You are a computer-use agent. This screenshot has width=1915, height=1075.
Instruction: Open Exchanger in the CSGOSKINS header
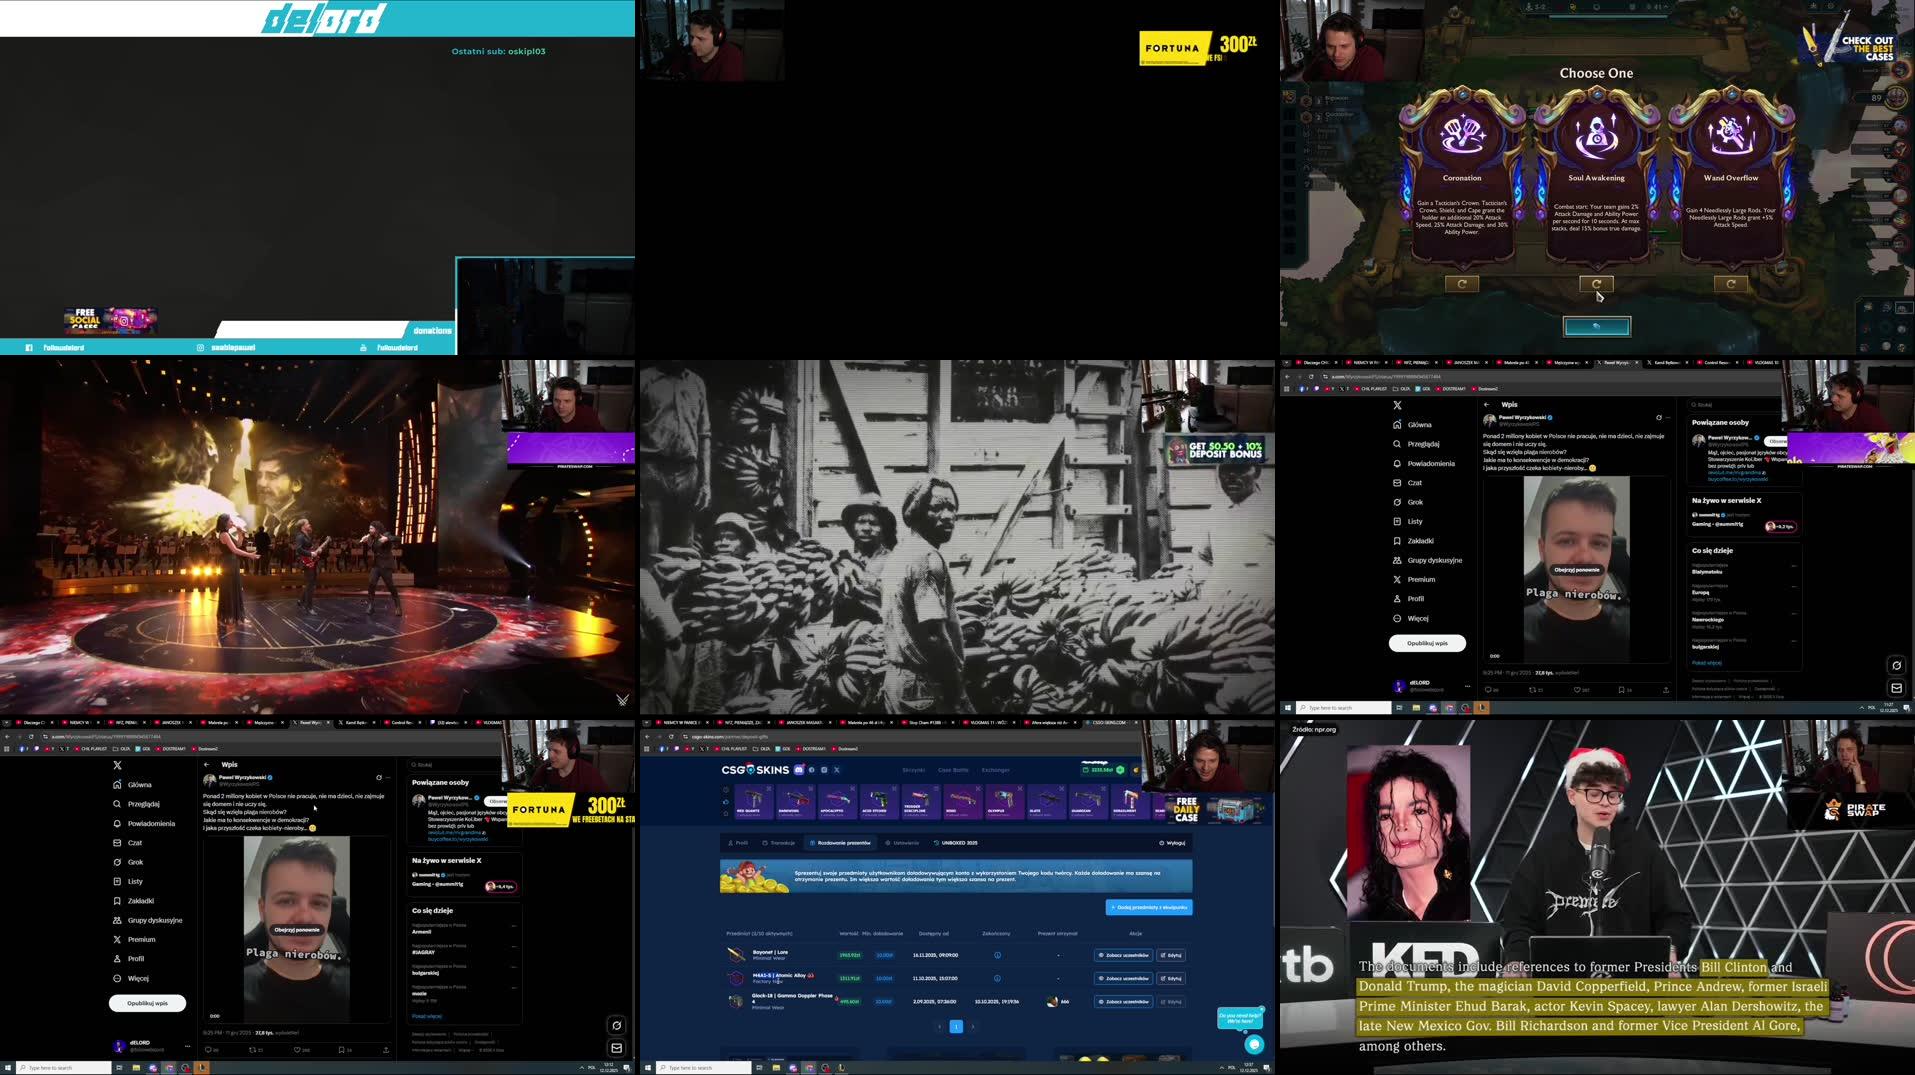tap(997, 770)
